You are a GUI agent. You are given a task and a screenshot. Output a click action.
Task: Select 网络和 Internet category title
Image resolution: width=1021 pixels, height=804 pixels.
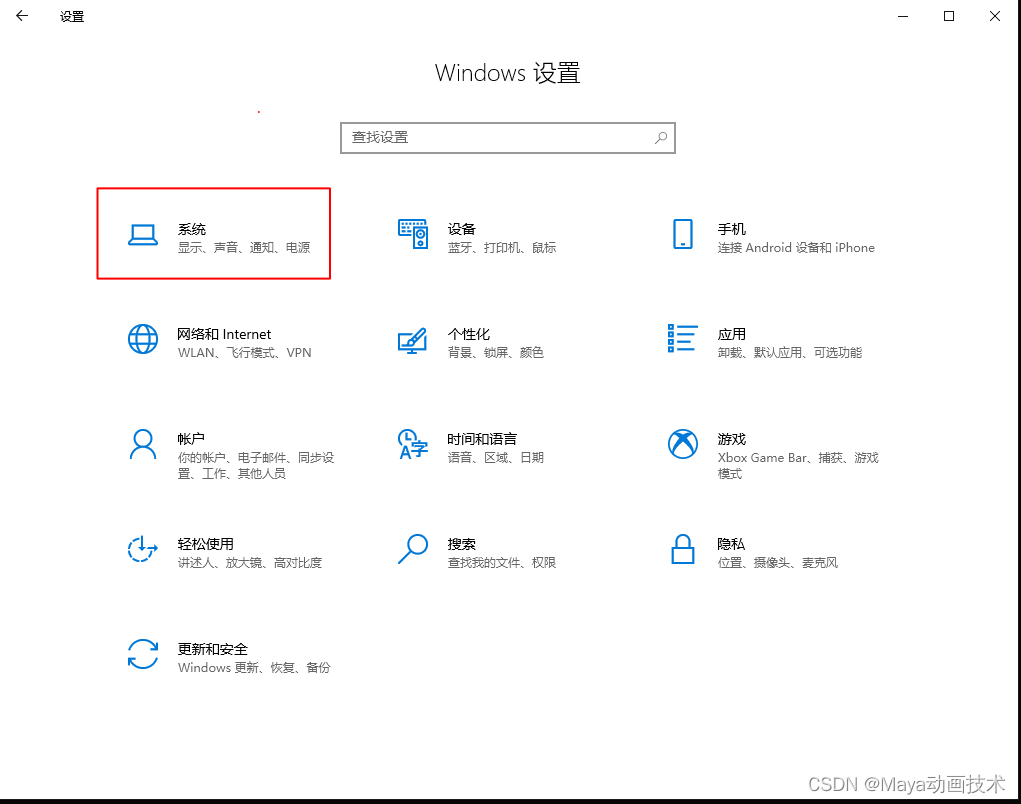[224, 334]
